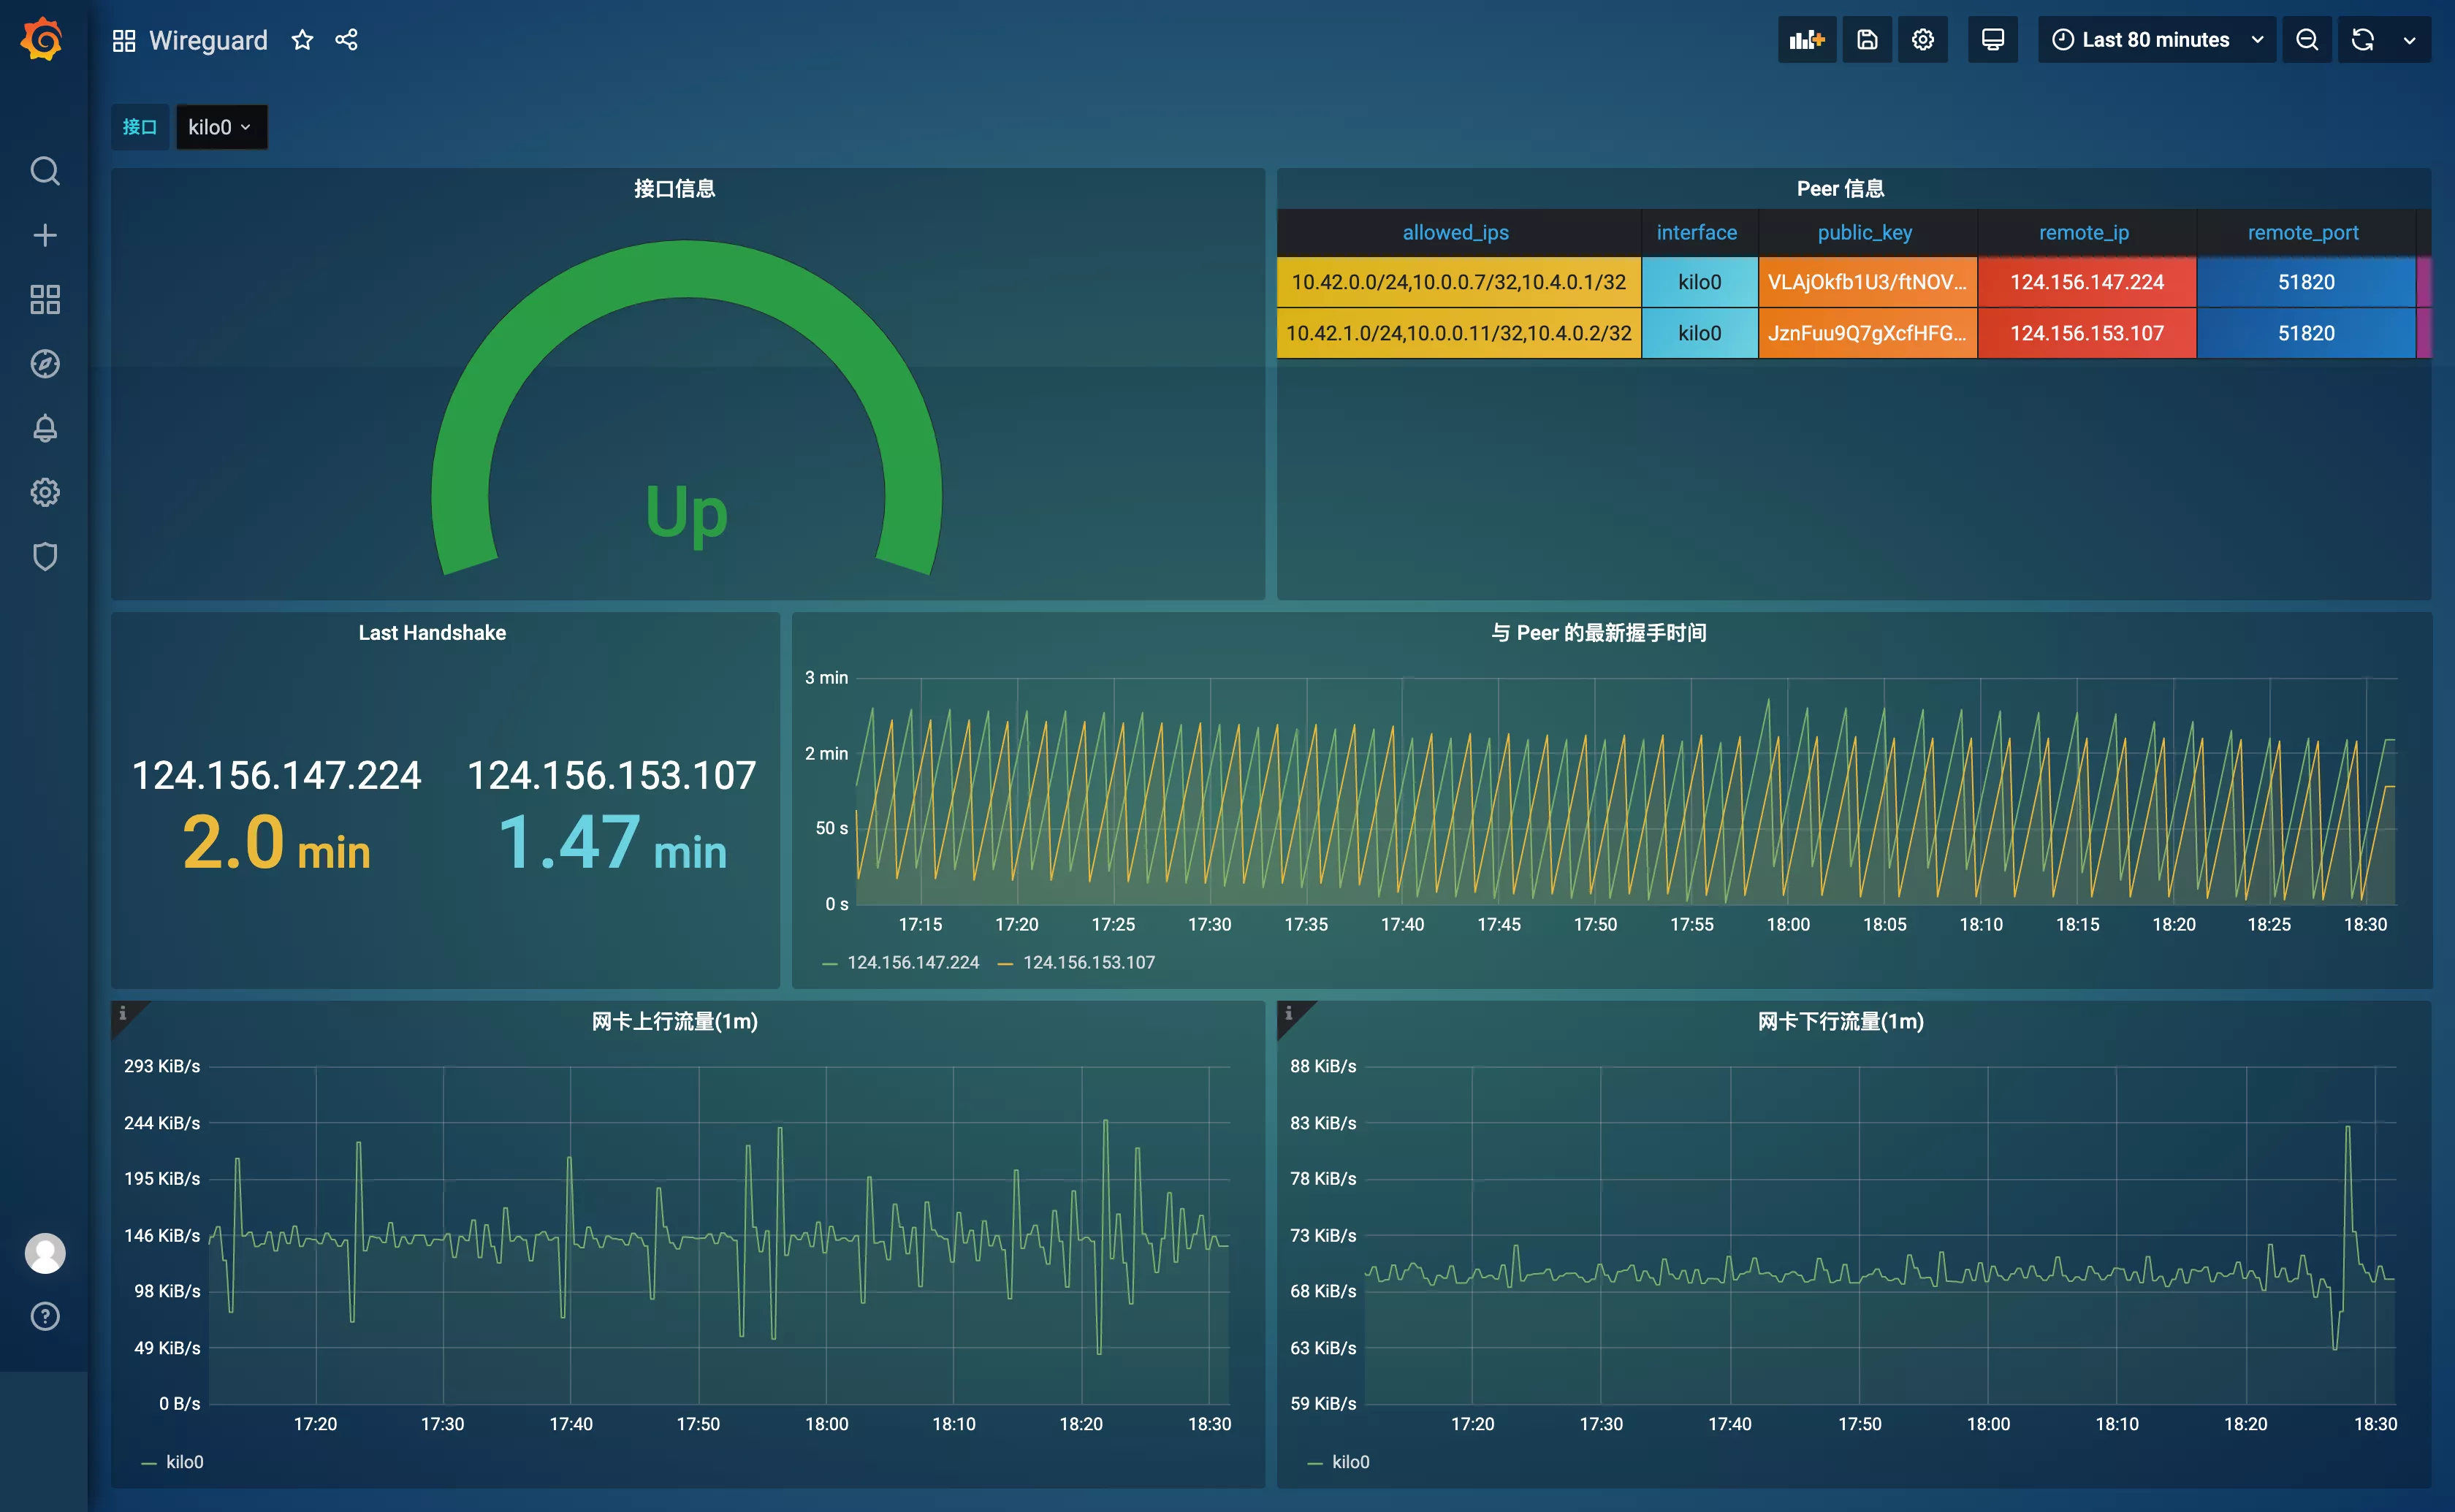Open Peer 信息 panel title menu
Viewport: 2455px width, 1512px height.
click(x=1840, y=189)
